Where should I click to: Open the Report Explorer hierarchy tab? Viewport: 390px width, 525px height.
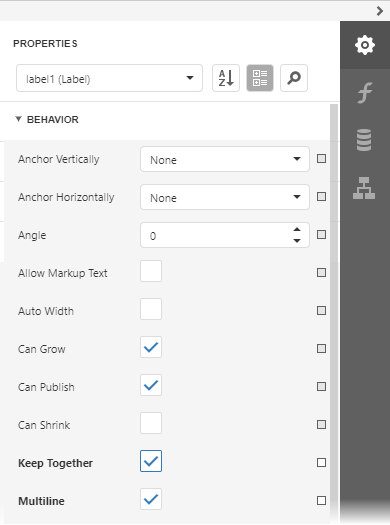(x=364, y=188)
